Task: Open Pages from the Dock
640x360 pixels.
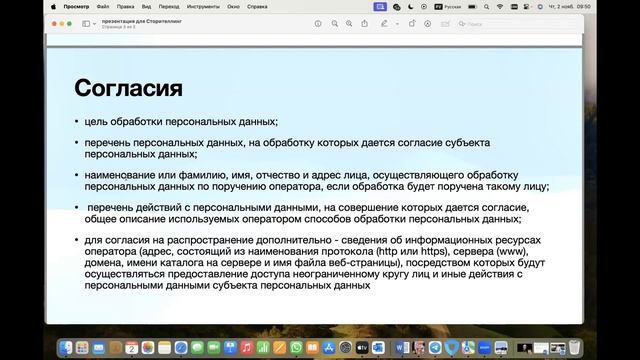Action: tap(280, 348)
